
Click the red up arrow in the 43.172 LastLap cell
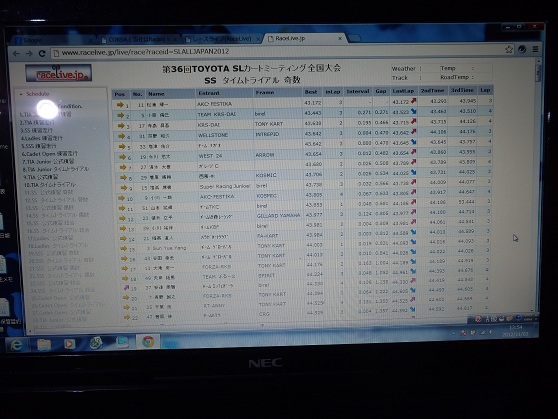[x=413, y=101]
